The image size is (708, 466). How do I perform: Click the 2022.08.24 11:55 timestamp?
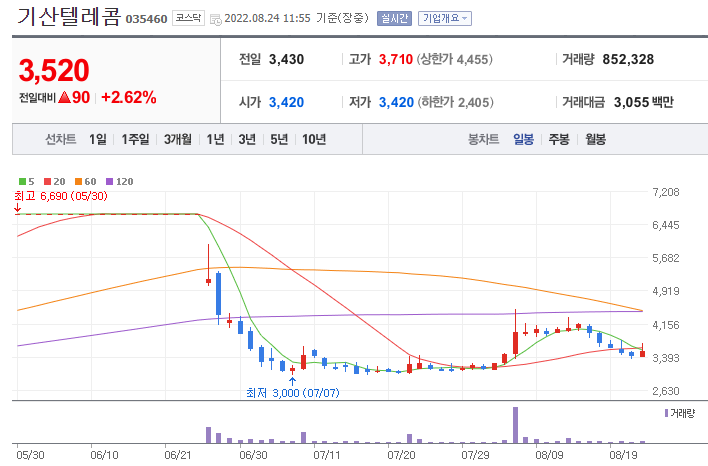(267, 19)
